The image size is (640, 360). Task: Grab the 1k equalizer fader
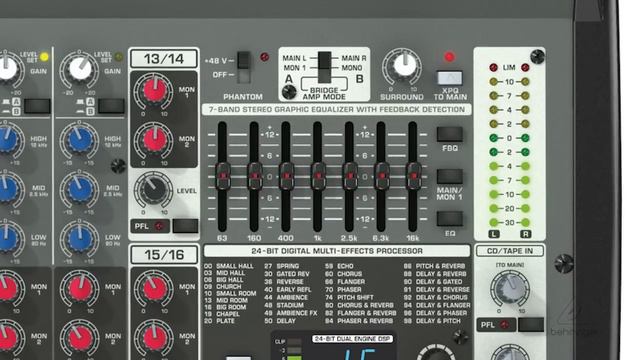318,176
